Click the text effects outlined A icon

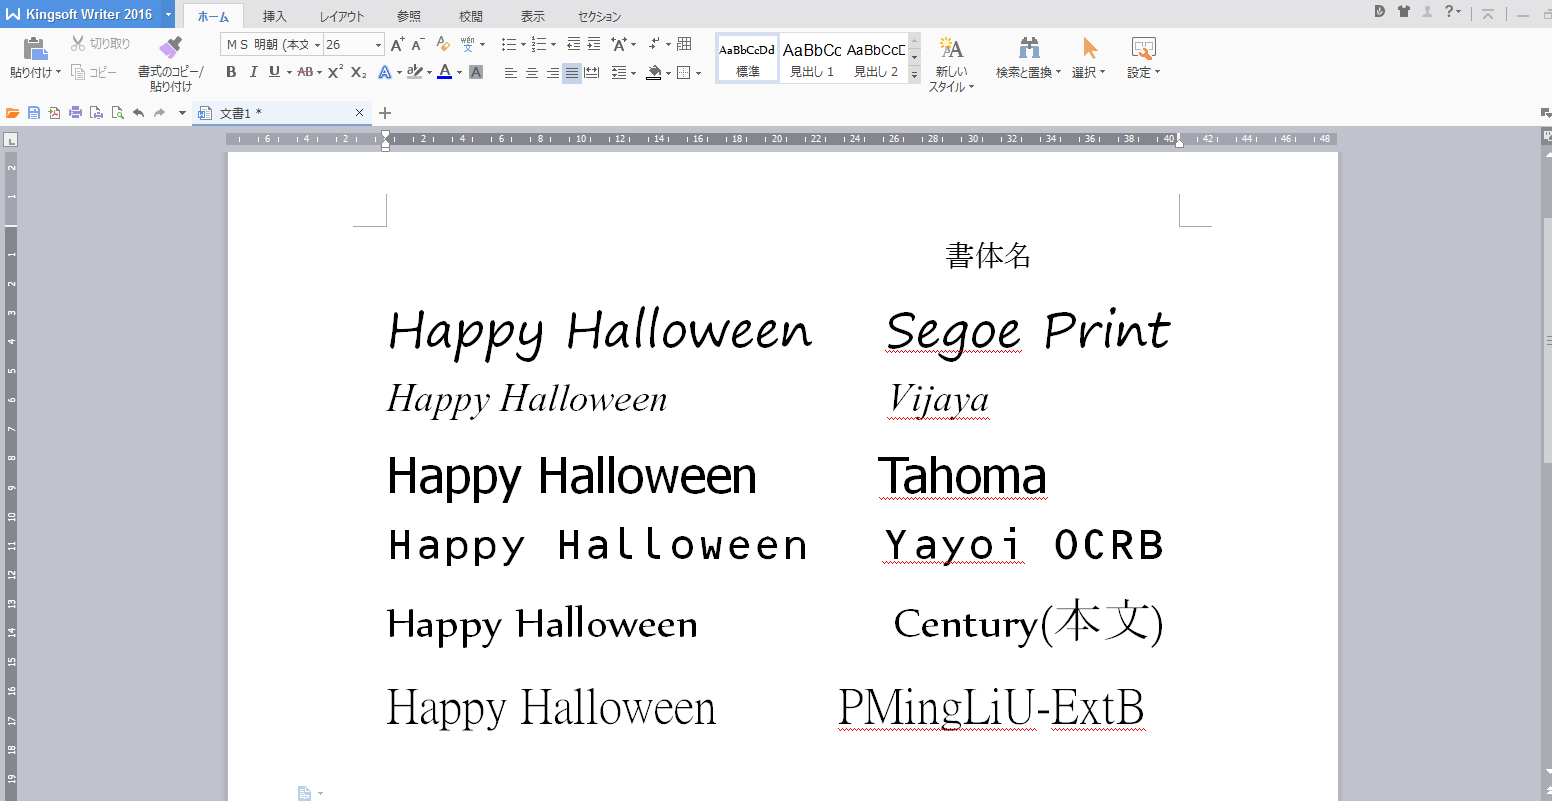[384, 72]
